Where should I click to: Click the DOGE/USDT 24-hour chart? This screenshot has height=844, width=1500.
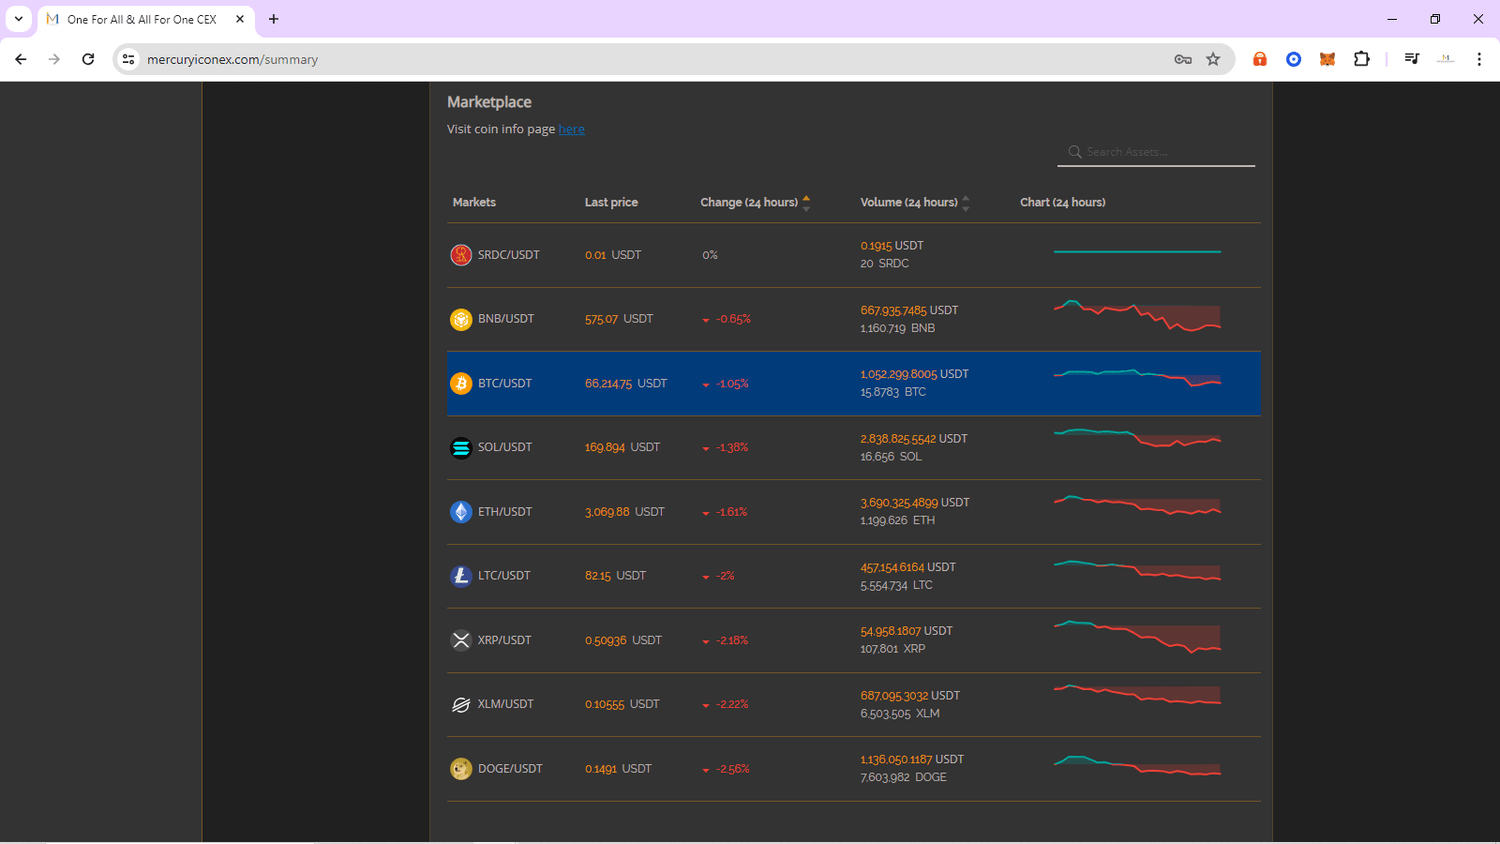coord(1137,766)
